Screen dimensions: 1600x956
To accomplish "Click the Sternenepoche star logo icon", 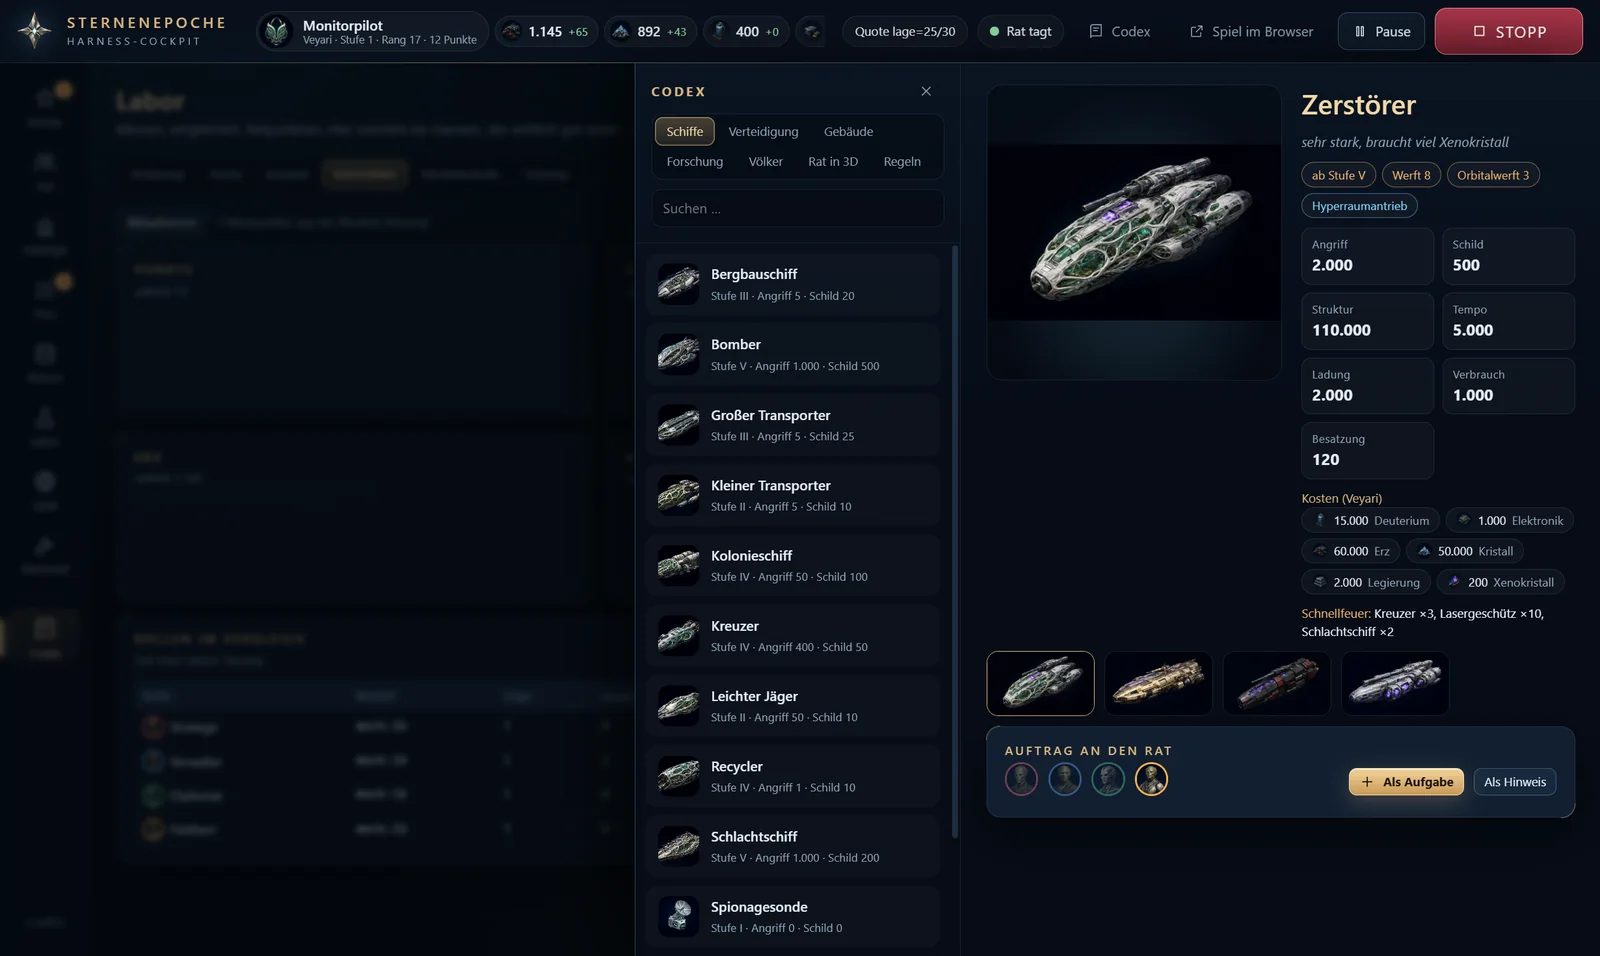I will 35,31.
